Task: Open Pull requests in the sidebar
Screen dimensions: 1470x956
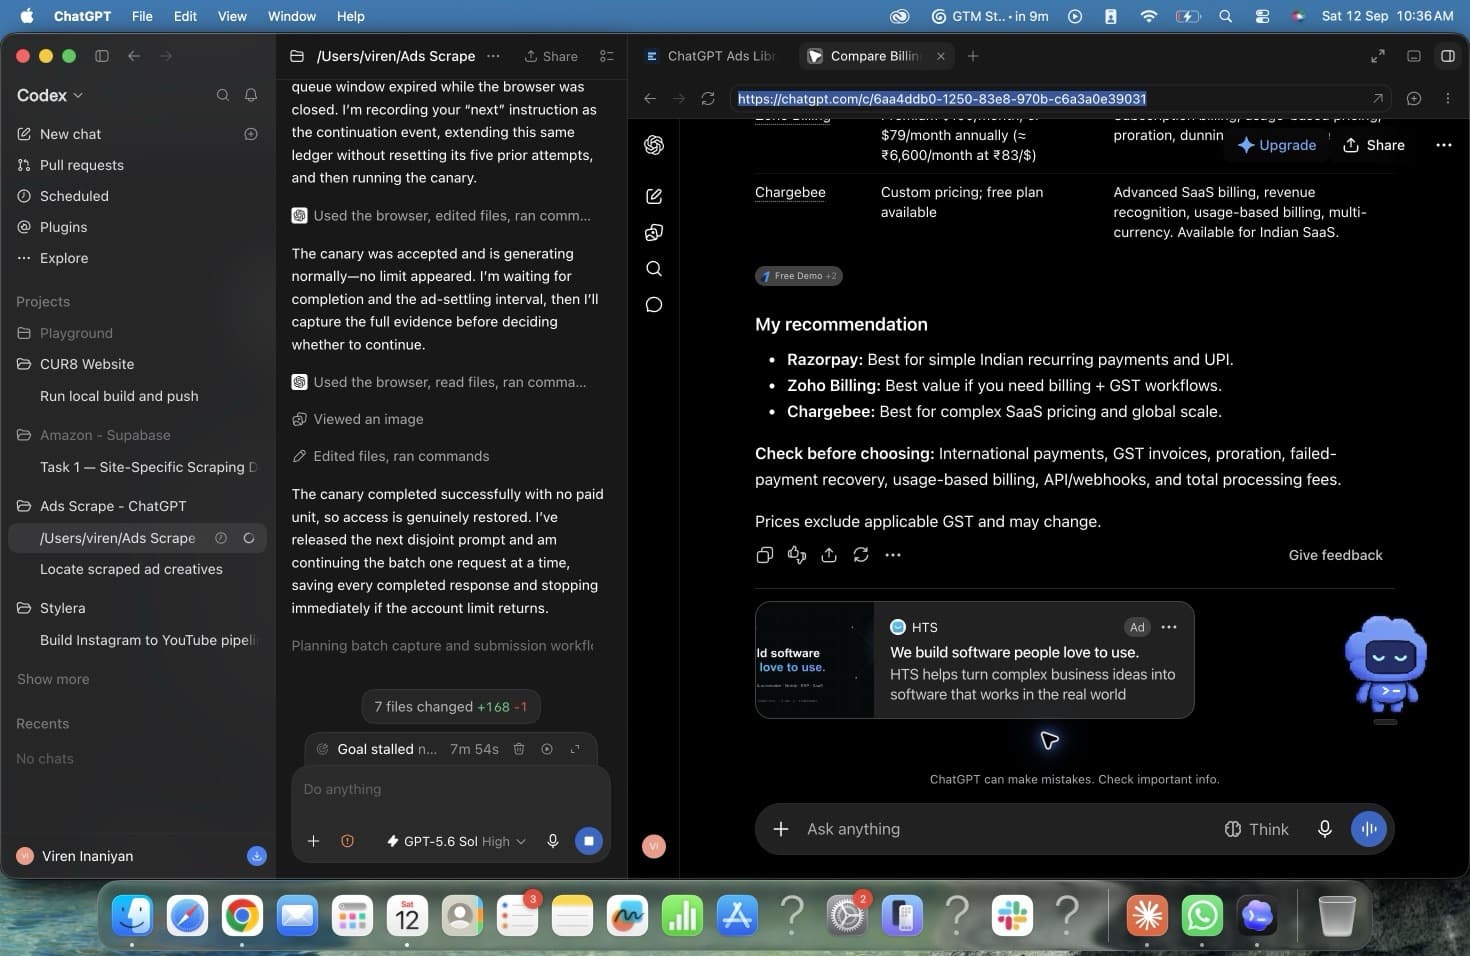Action: click(x=137, y=165)
